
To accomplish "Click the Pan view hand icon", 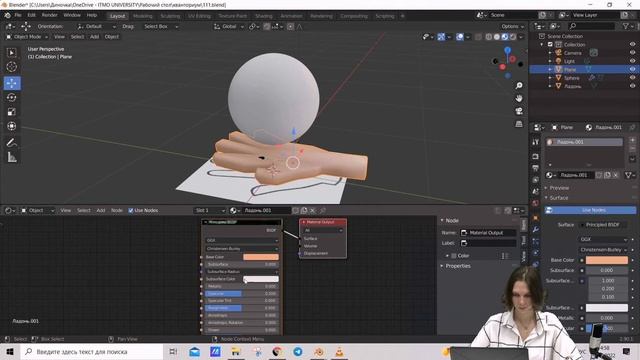I will click(x=519, y=98).
